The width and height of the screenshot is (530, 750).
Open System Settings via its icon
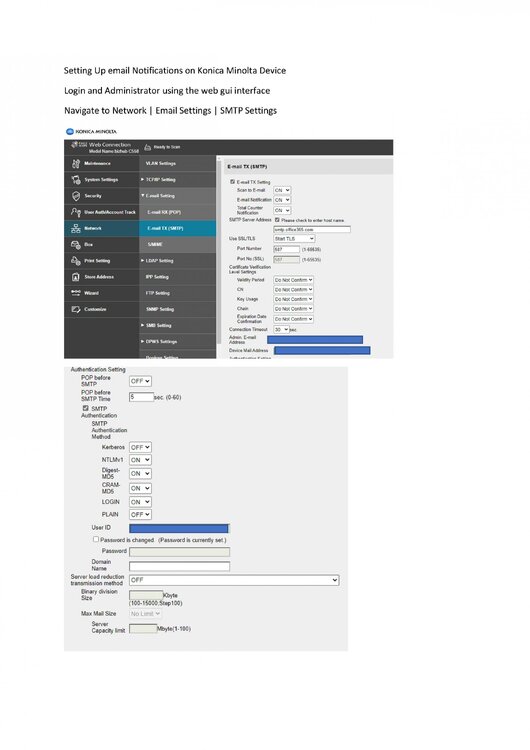76,180
